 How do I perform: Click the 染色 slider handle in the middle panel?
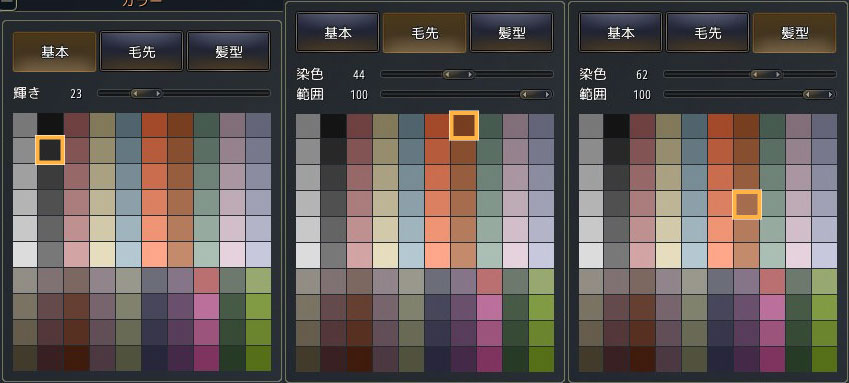point(459,74)
